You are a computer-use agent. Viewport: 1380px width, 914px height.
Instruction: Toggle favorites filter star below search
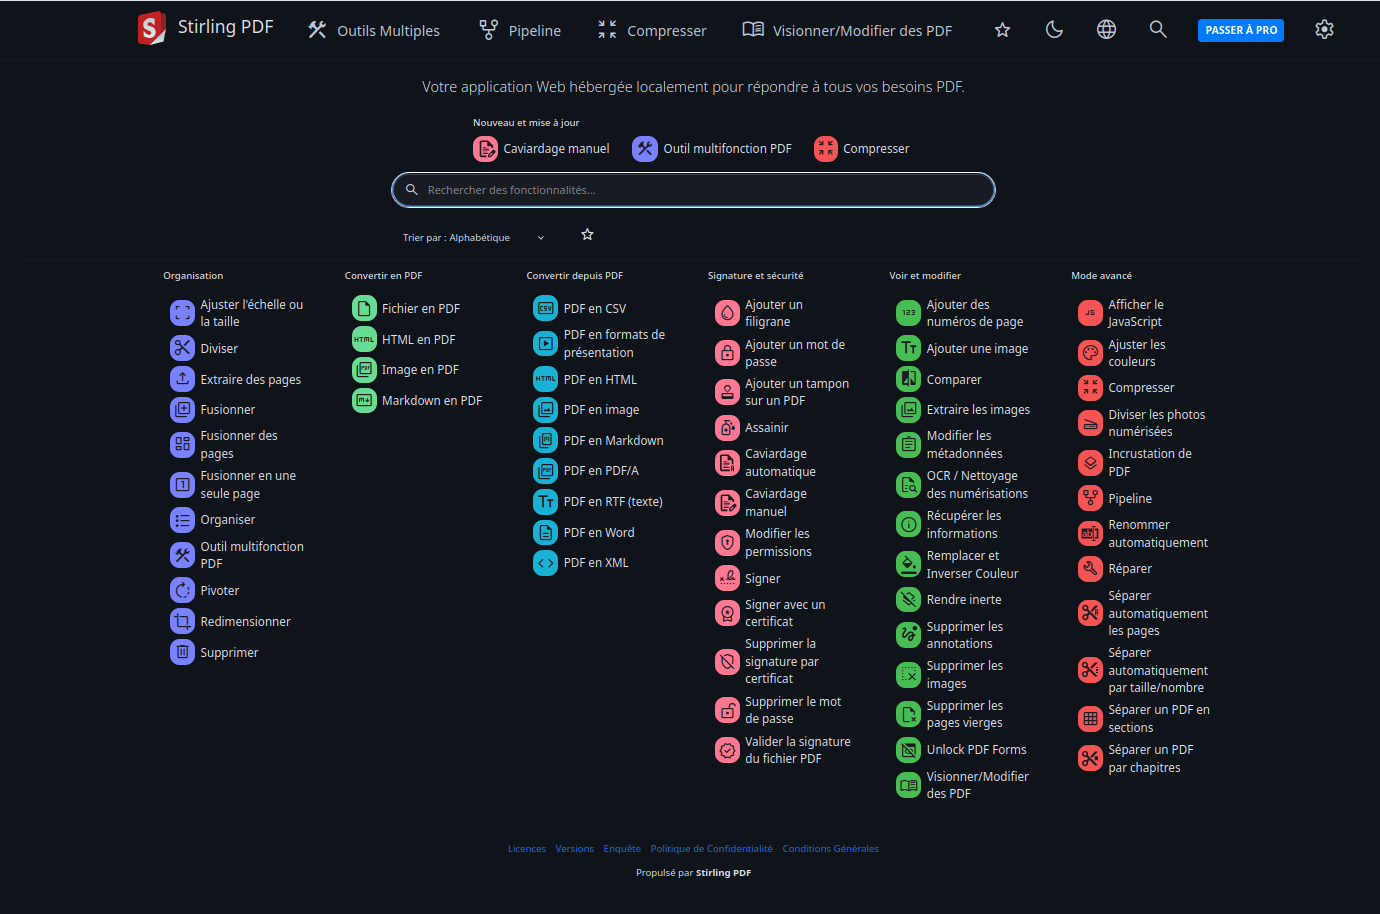(x=587, y=235)
